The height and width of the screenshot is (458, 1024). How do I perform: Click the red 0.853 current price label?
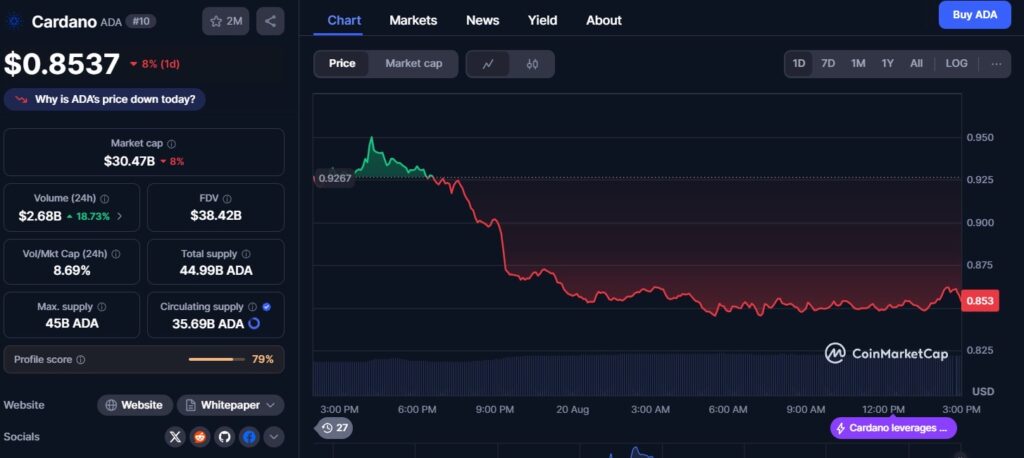tap(980, 301)
